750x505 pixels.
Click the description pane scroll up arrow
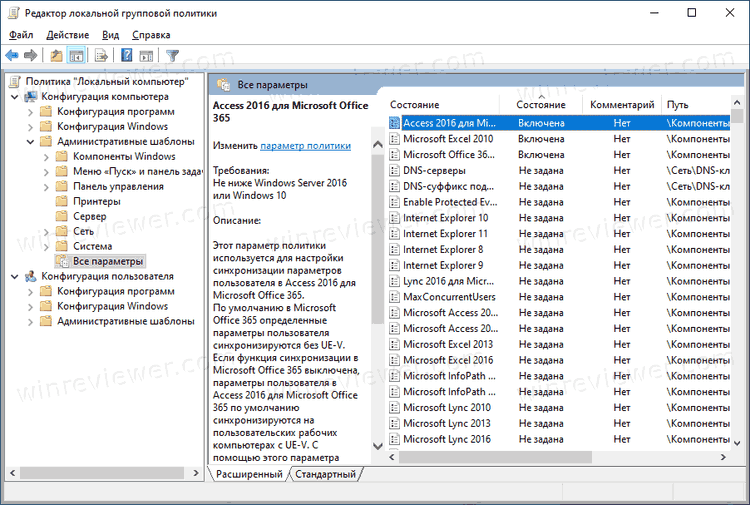[x=377, y=144]
